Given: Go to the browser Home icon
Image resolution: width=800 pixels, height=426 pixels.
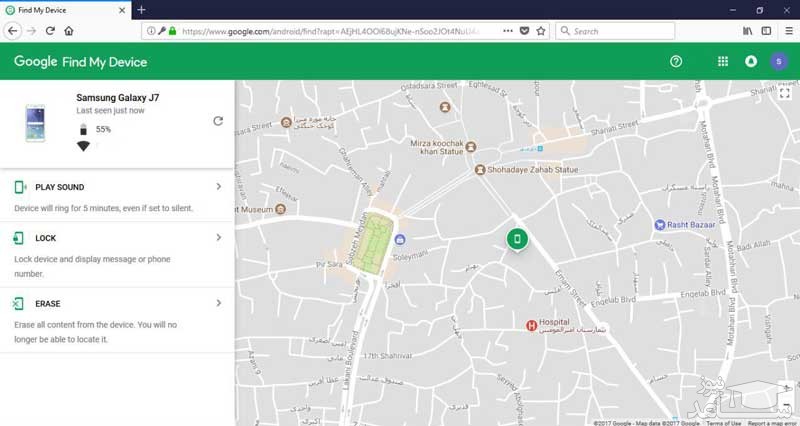Looking at the screenshot, I should (x=69, y=31).
